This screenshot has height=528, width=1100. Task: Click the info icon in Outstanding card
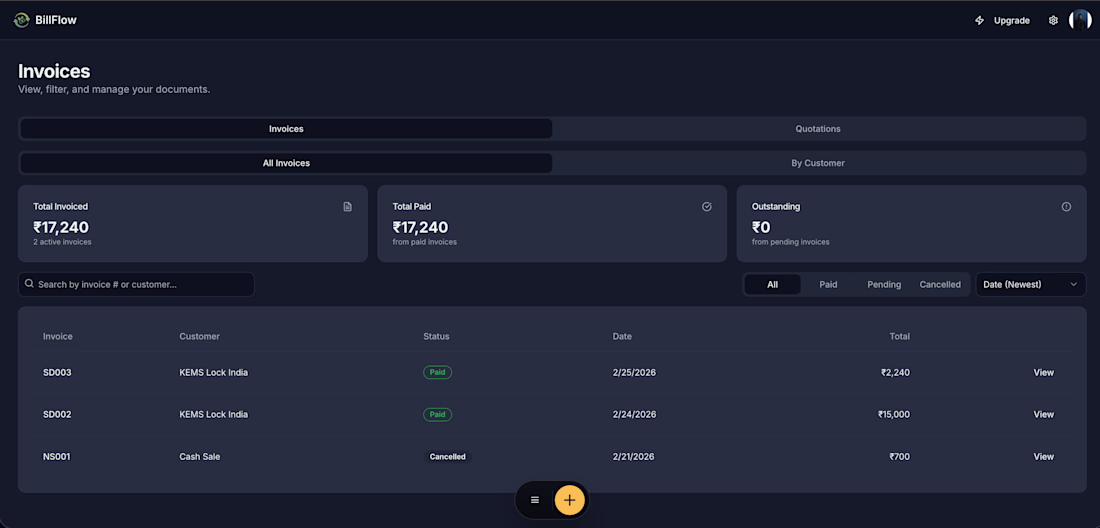click(1066, 207)
